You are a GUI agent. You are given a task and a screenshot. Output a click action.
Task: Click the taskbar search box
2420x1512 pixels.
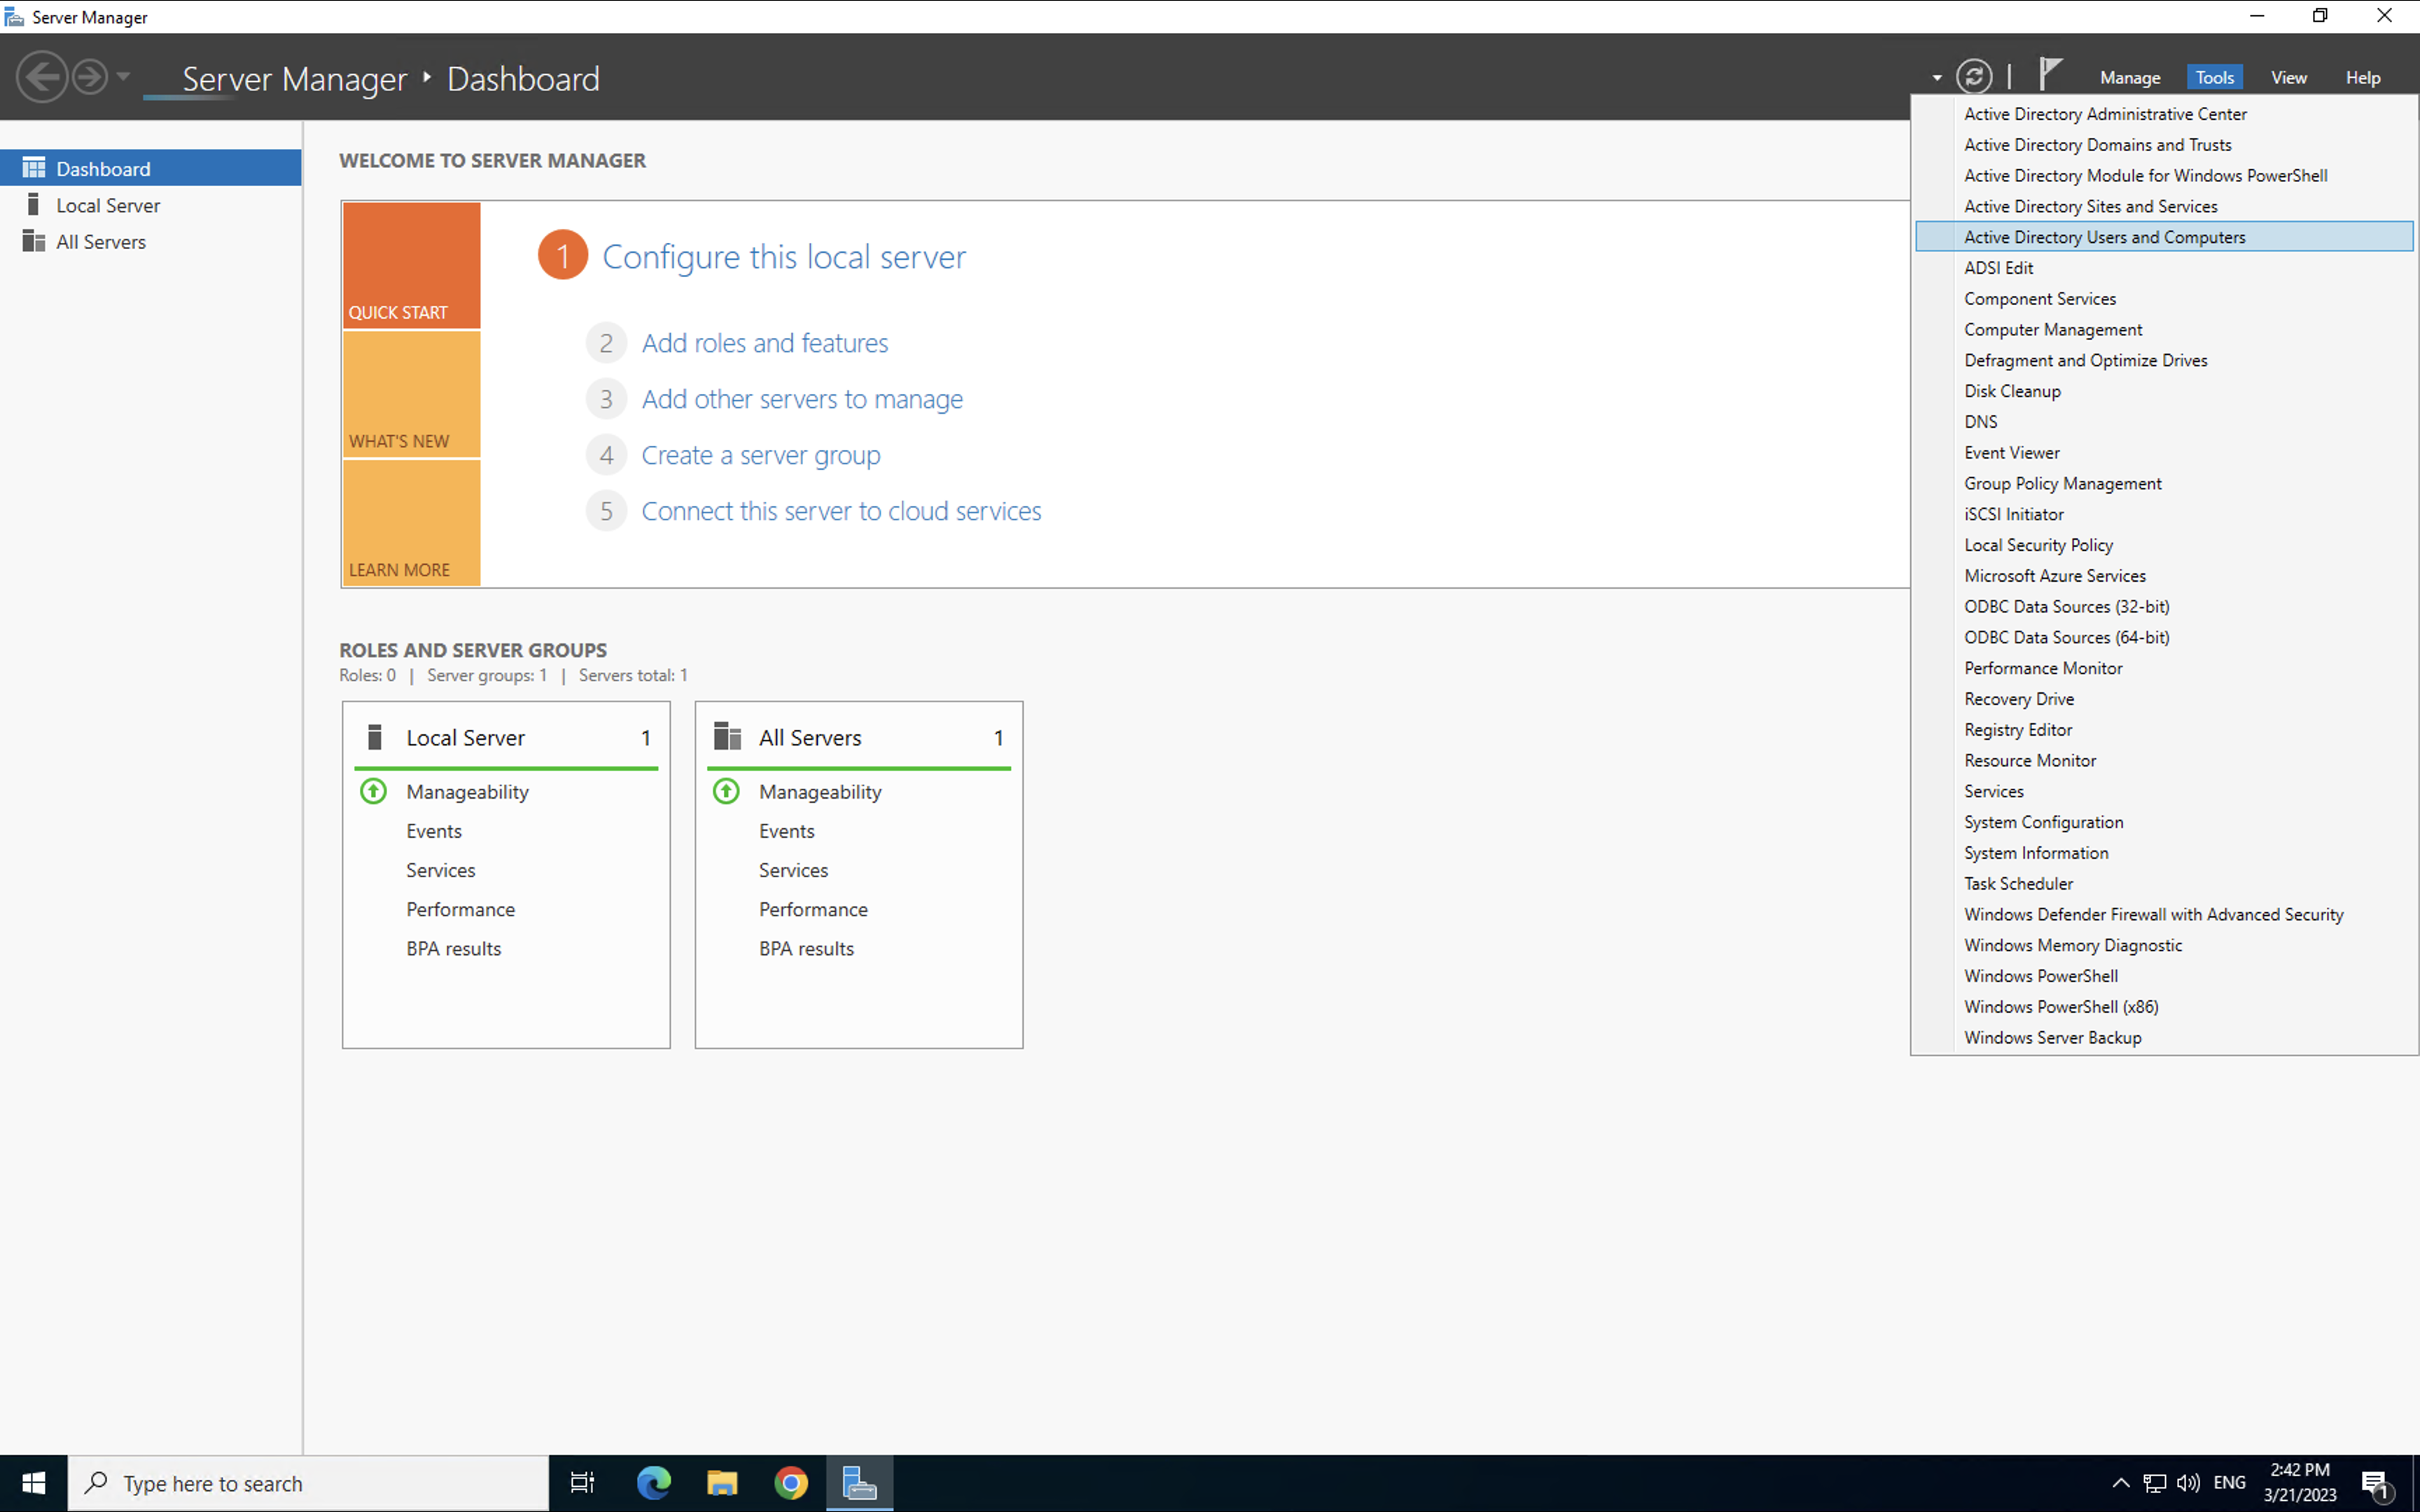pos(308,1483)
